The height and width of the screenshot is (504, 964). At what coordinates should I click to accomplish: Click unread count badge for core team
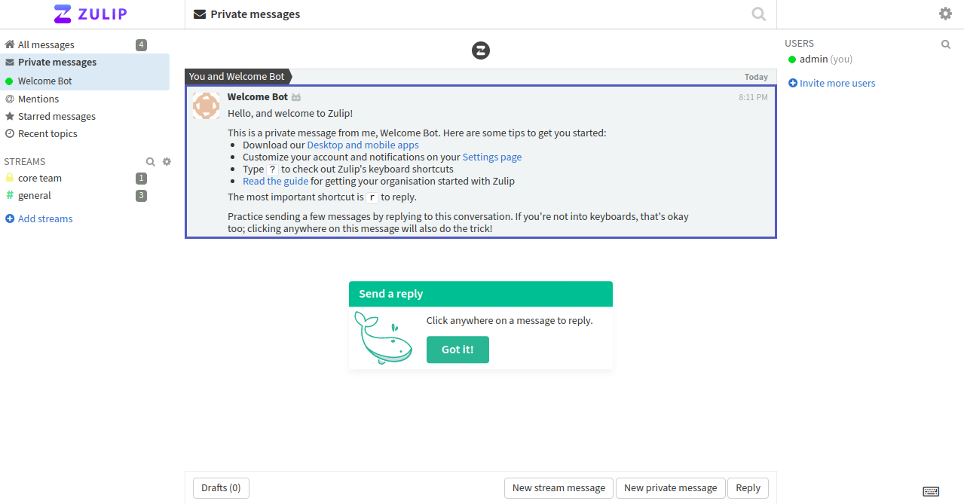pos(141,178)
